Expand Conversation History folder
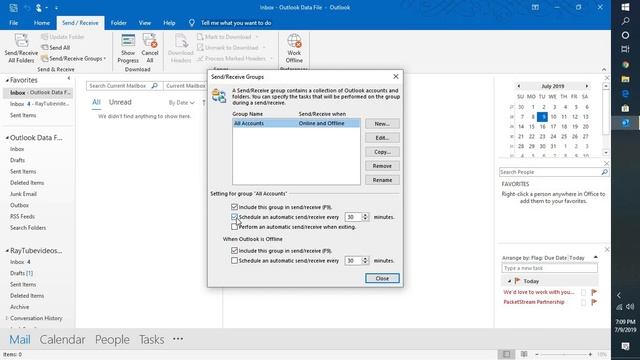 (x=7, y=318)
